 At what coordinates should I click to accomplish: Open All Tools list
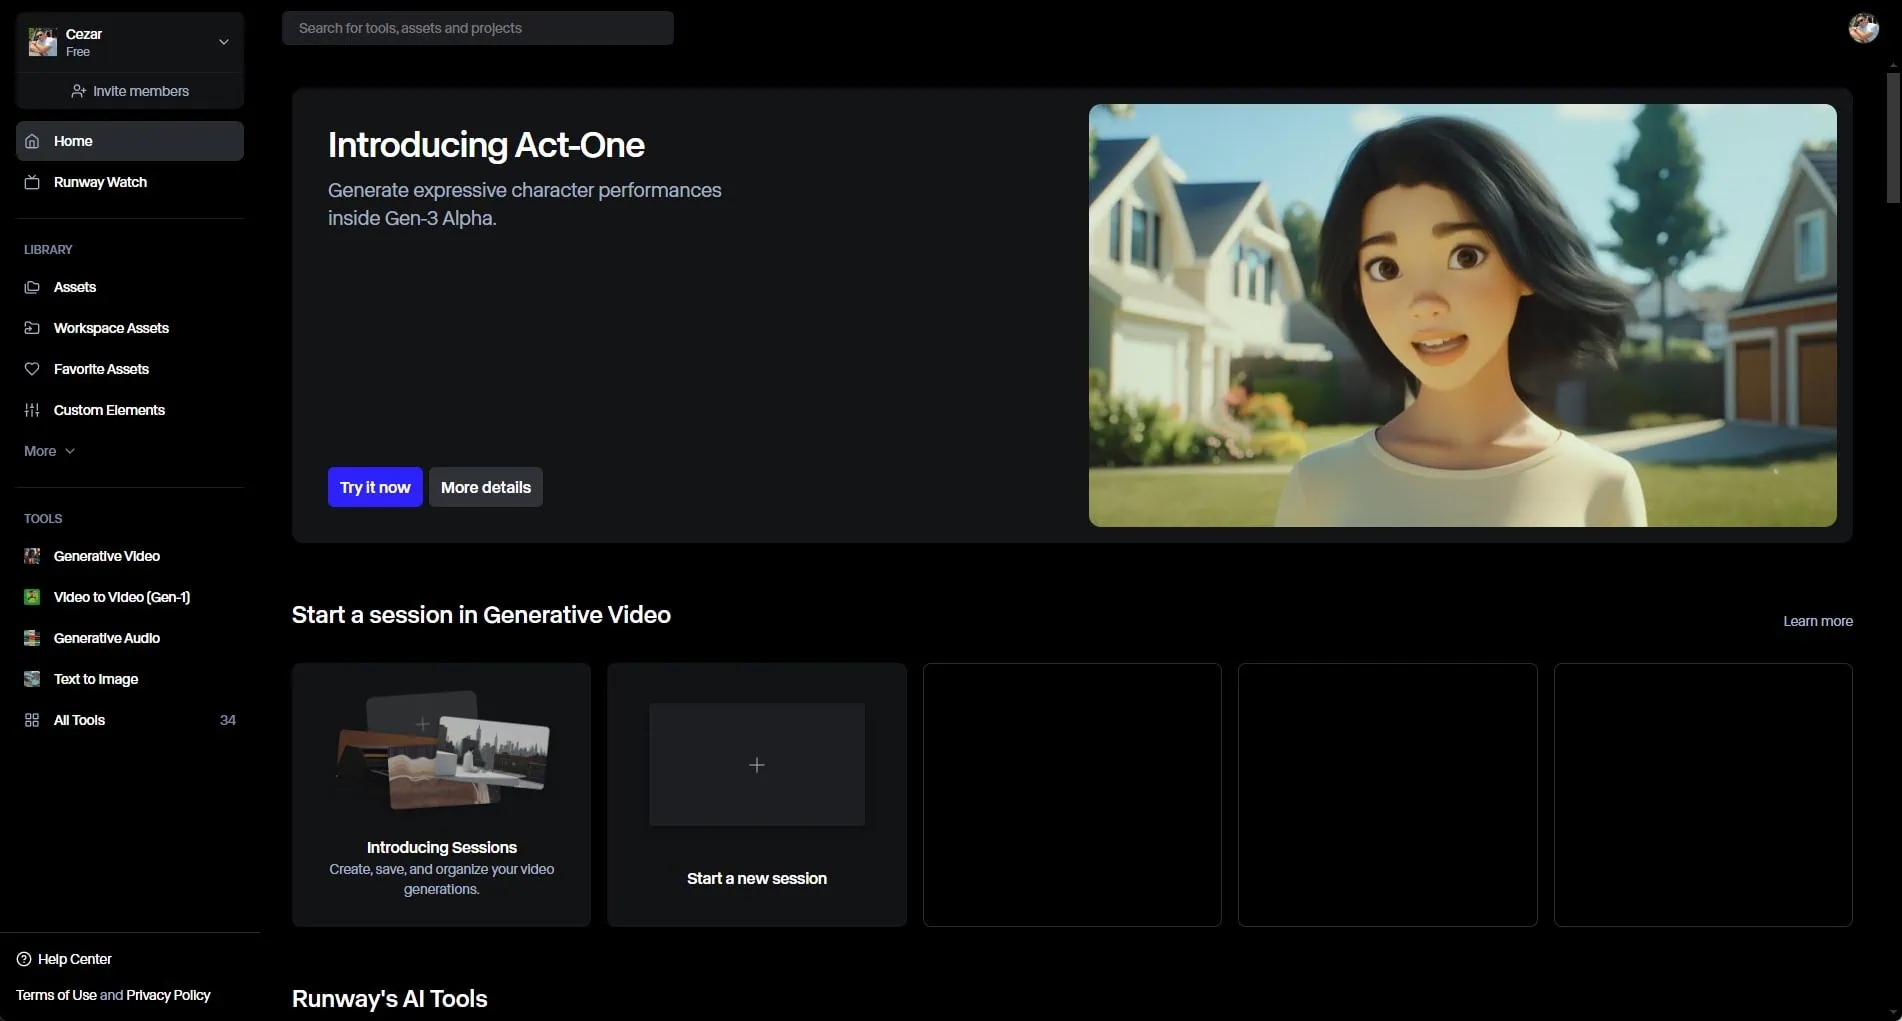130,720
